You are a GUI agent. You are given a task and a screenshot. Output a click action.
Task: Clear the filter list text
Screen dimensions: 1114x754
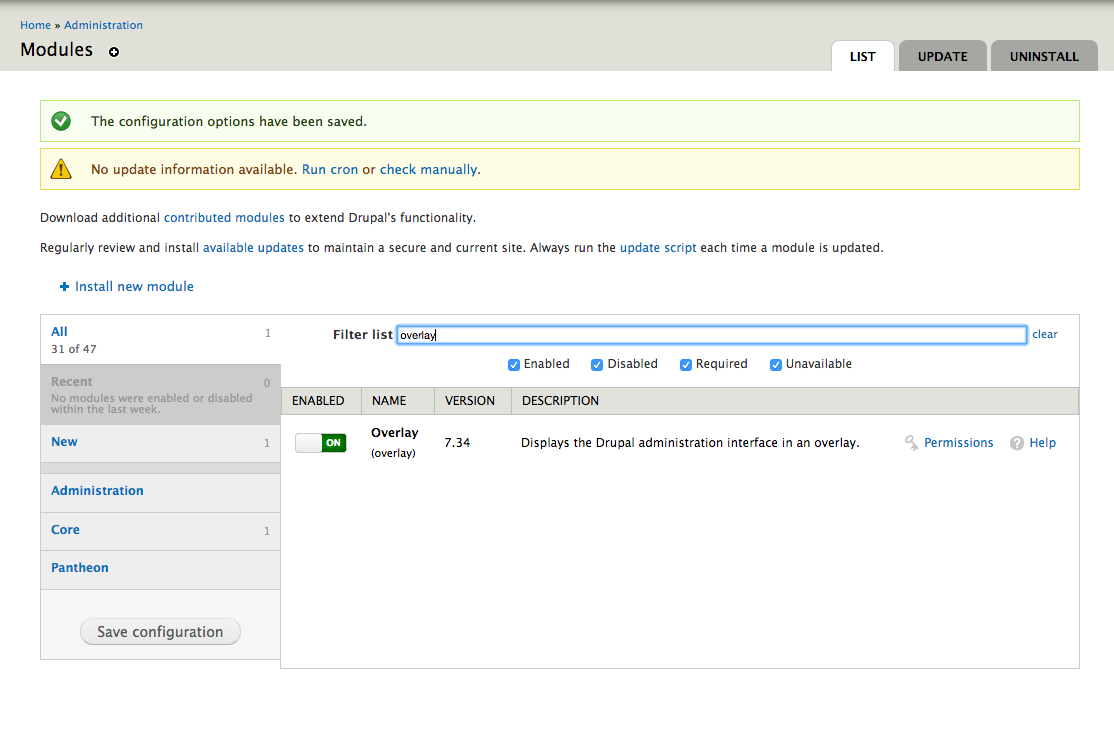(1044, 334)
